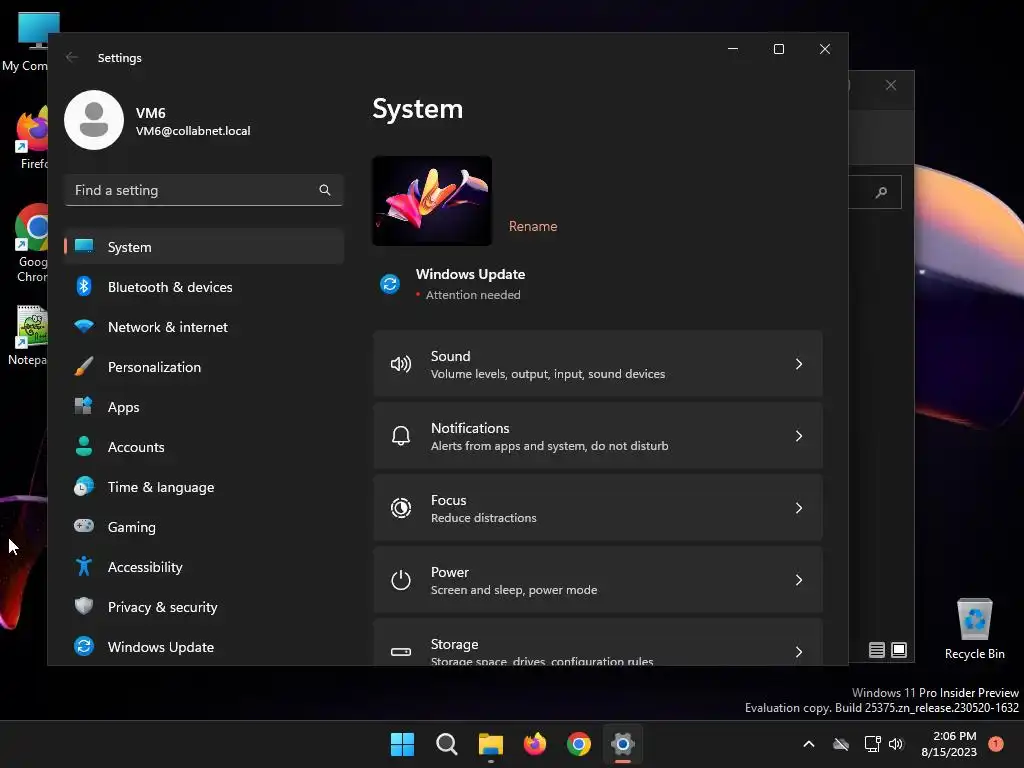
Task: Open Network & internet section
Action: [x=204, y=327]
